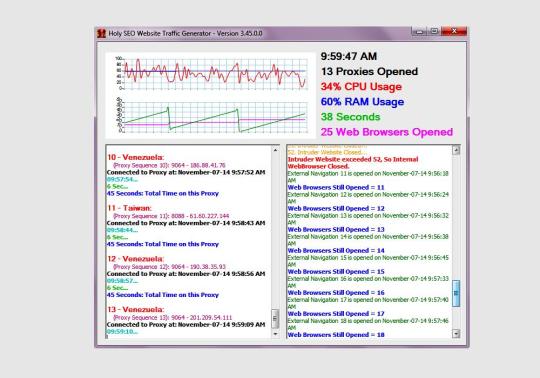Select the '10 - Venezuela' proxy heading
The width and height of the screenshot is (540, 378).
135,157
